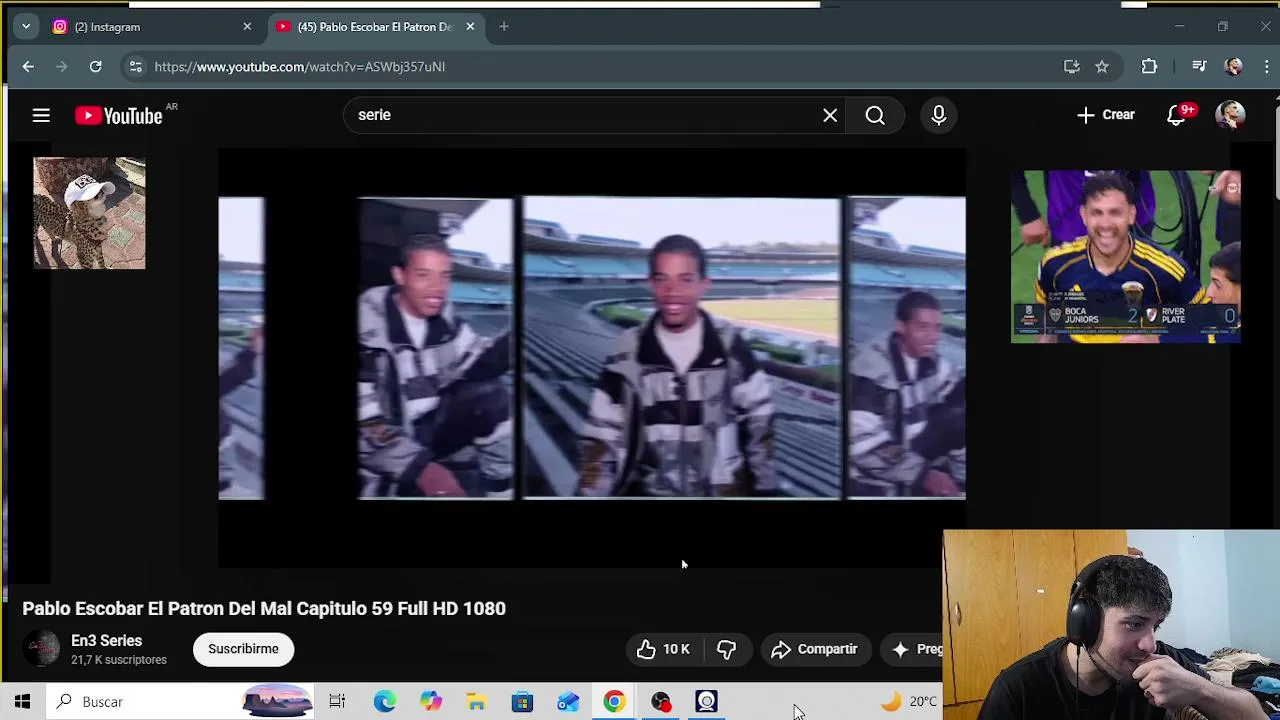The width and height of the screenshot is (1280, 720).
Task: Click the Preguntar button beside Compartir
Action: tap(914, 649)
